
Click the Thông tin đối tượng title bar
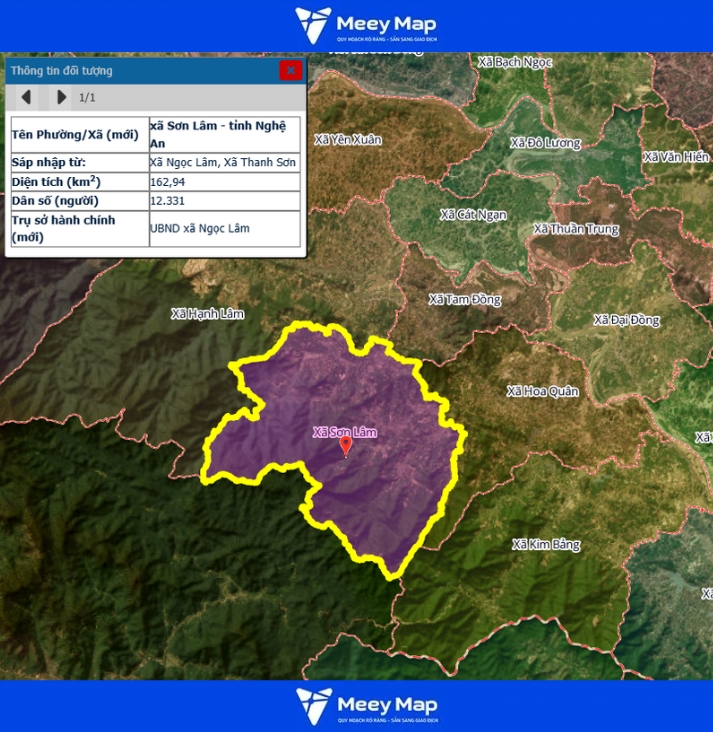pyautogui.click(x=140, y=70)
